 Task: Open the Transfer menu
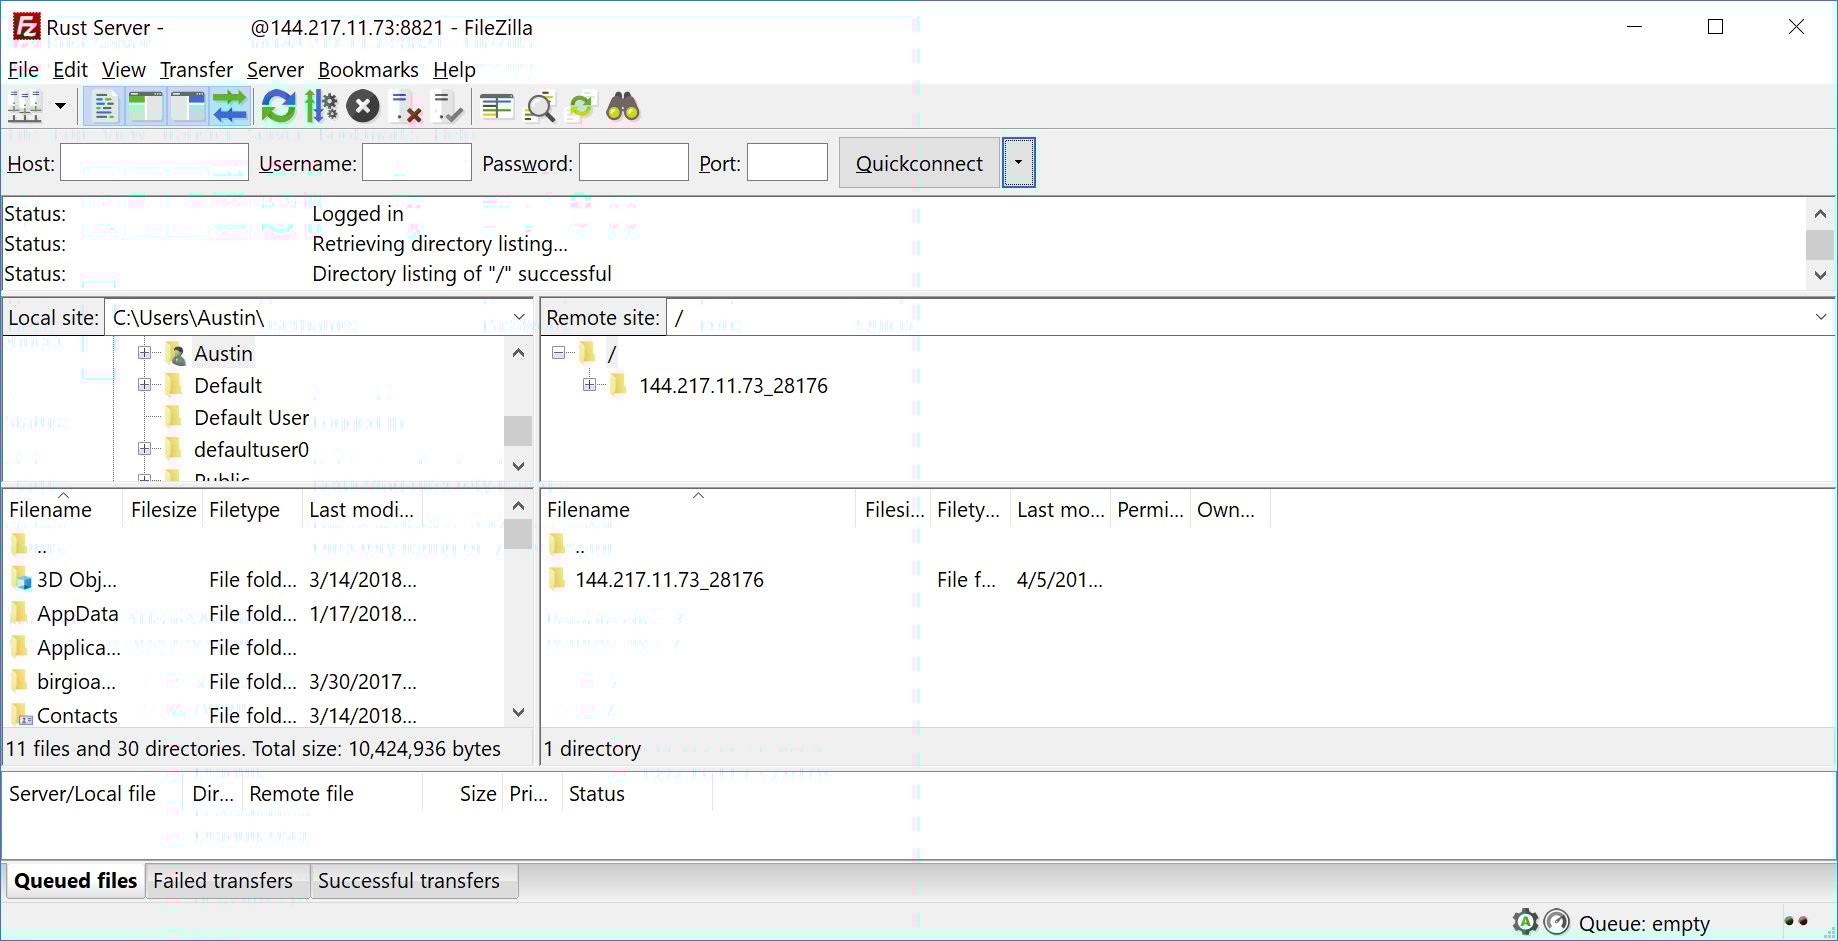[196, 70]
